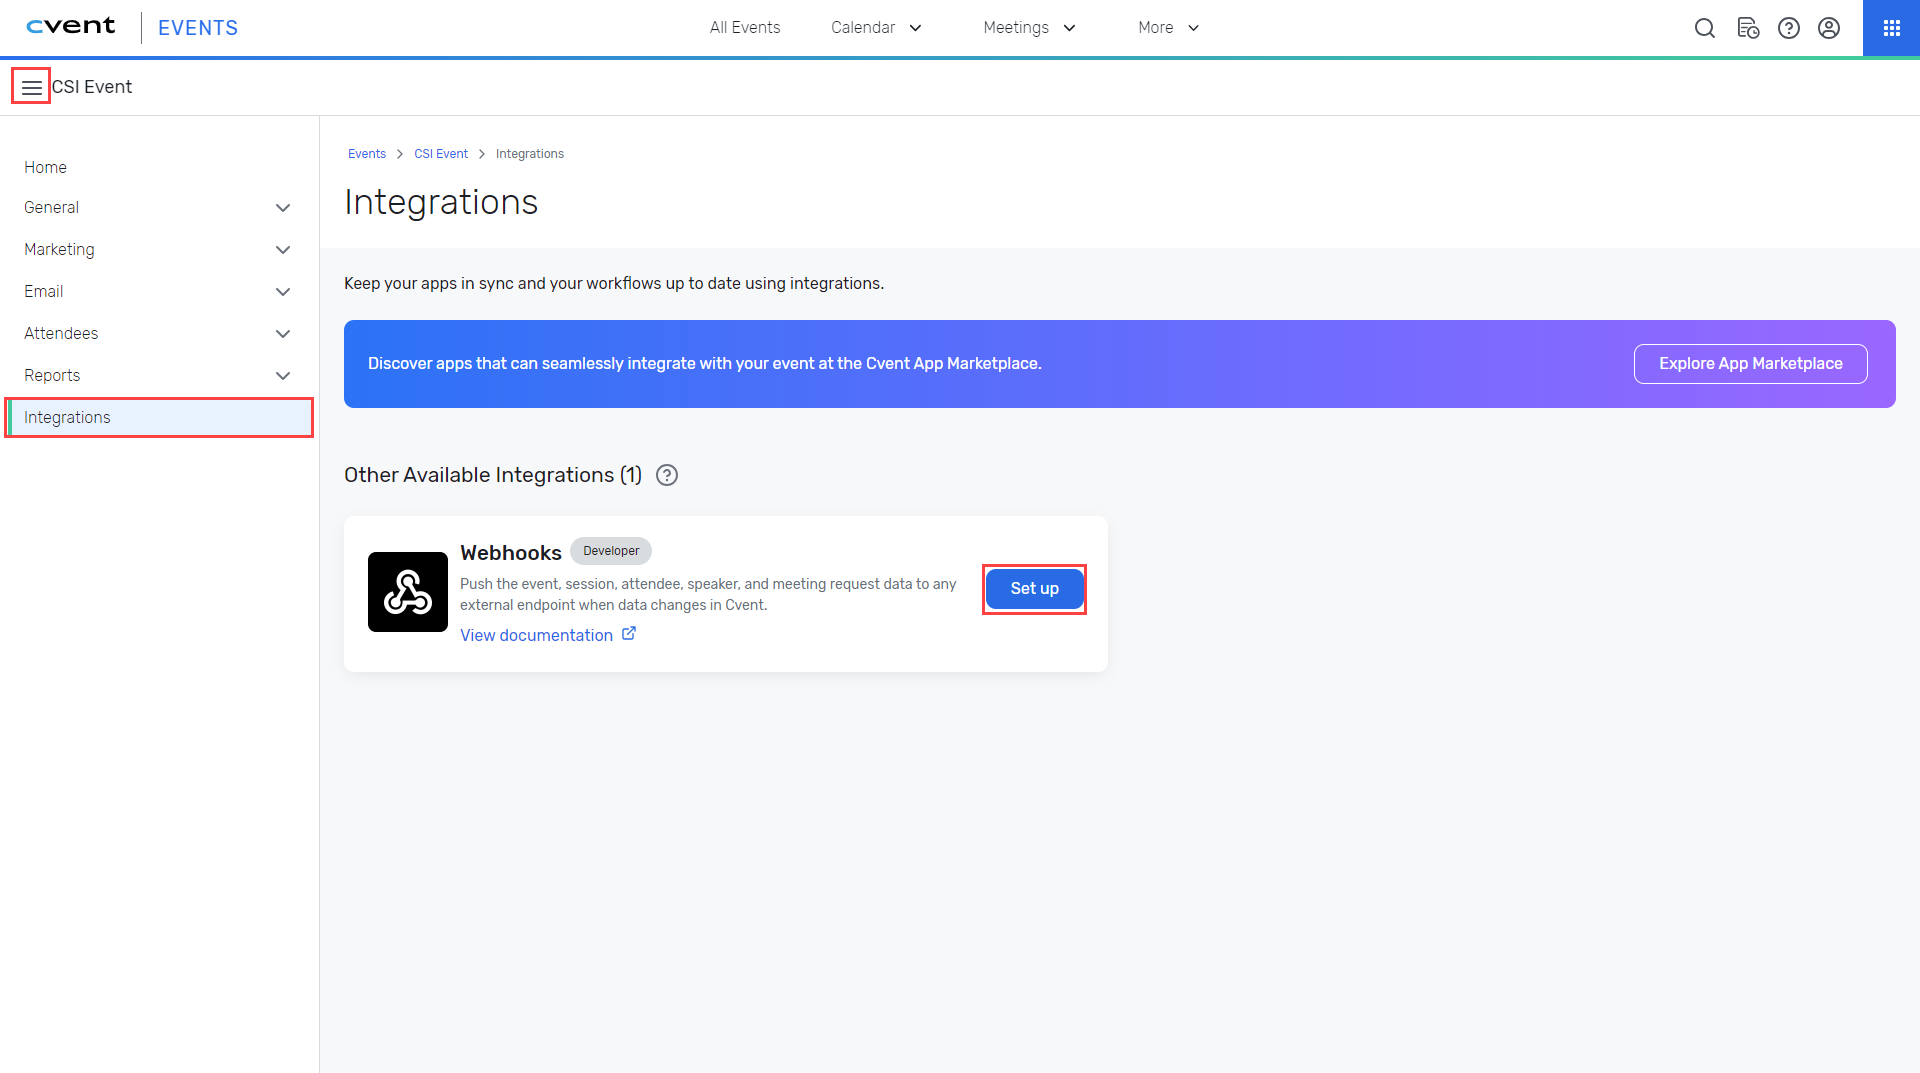Open the Calendar dropdown menu
This screenshot has height=1073, width=1920.
(x=876, y=28)
